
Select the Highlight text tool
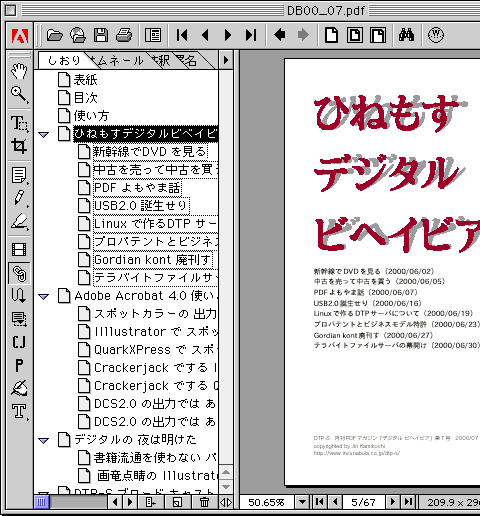click(x=19, y=221)
